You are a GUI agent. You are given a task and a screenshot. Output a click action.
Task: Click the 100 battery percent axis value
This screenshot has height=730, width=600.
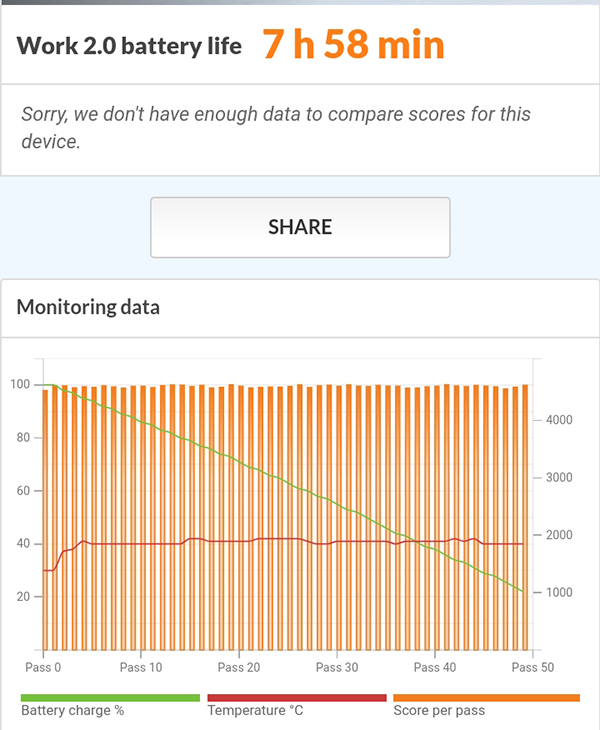[19, 385]
